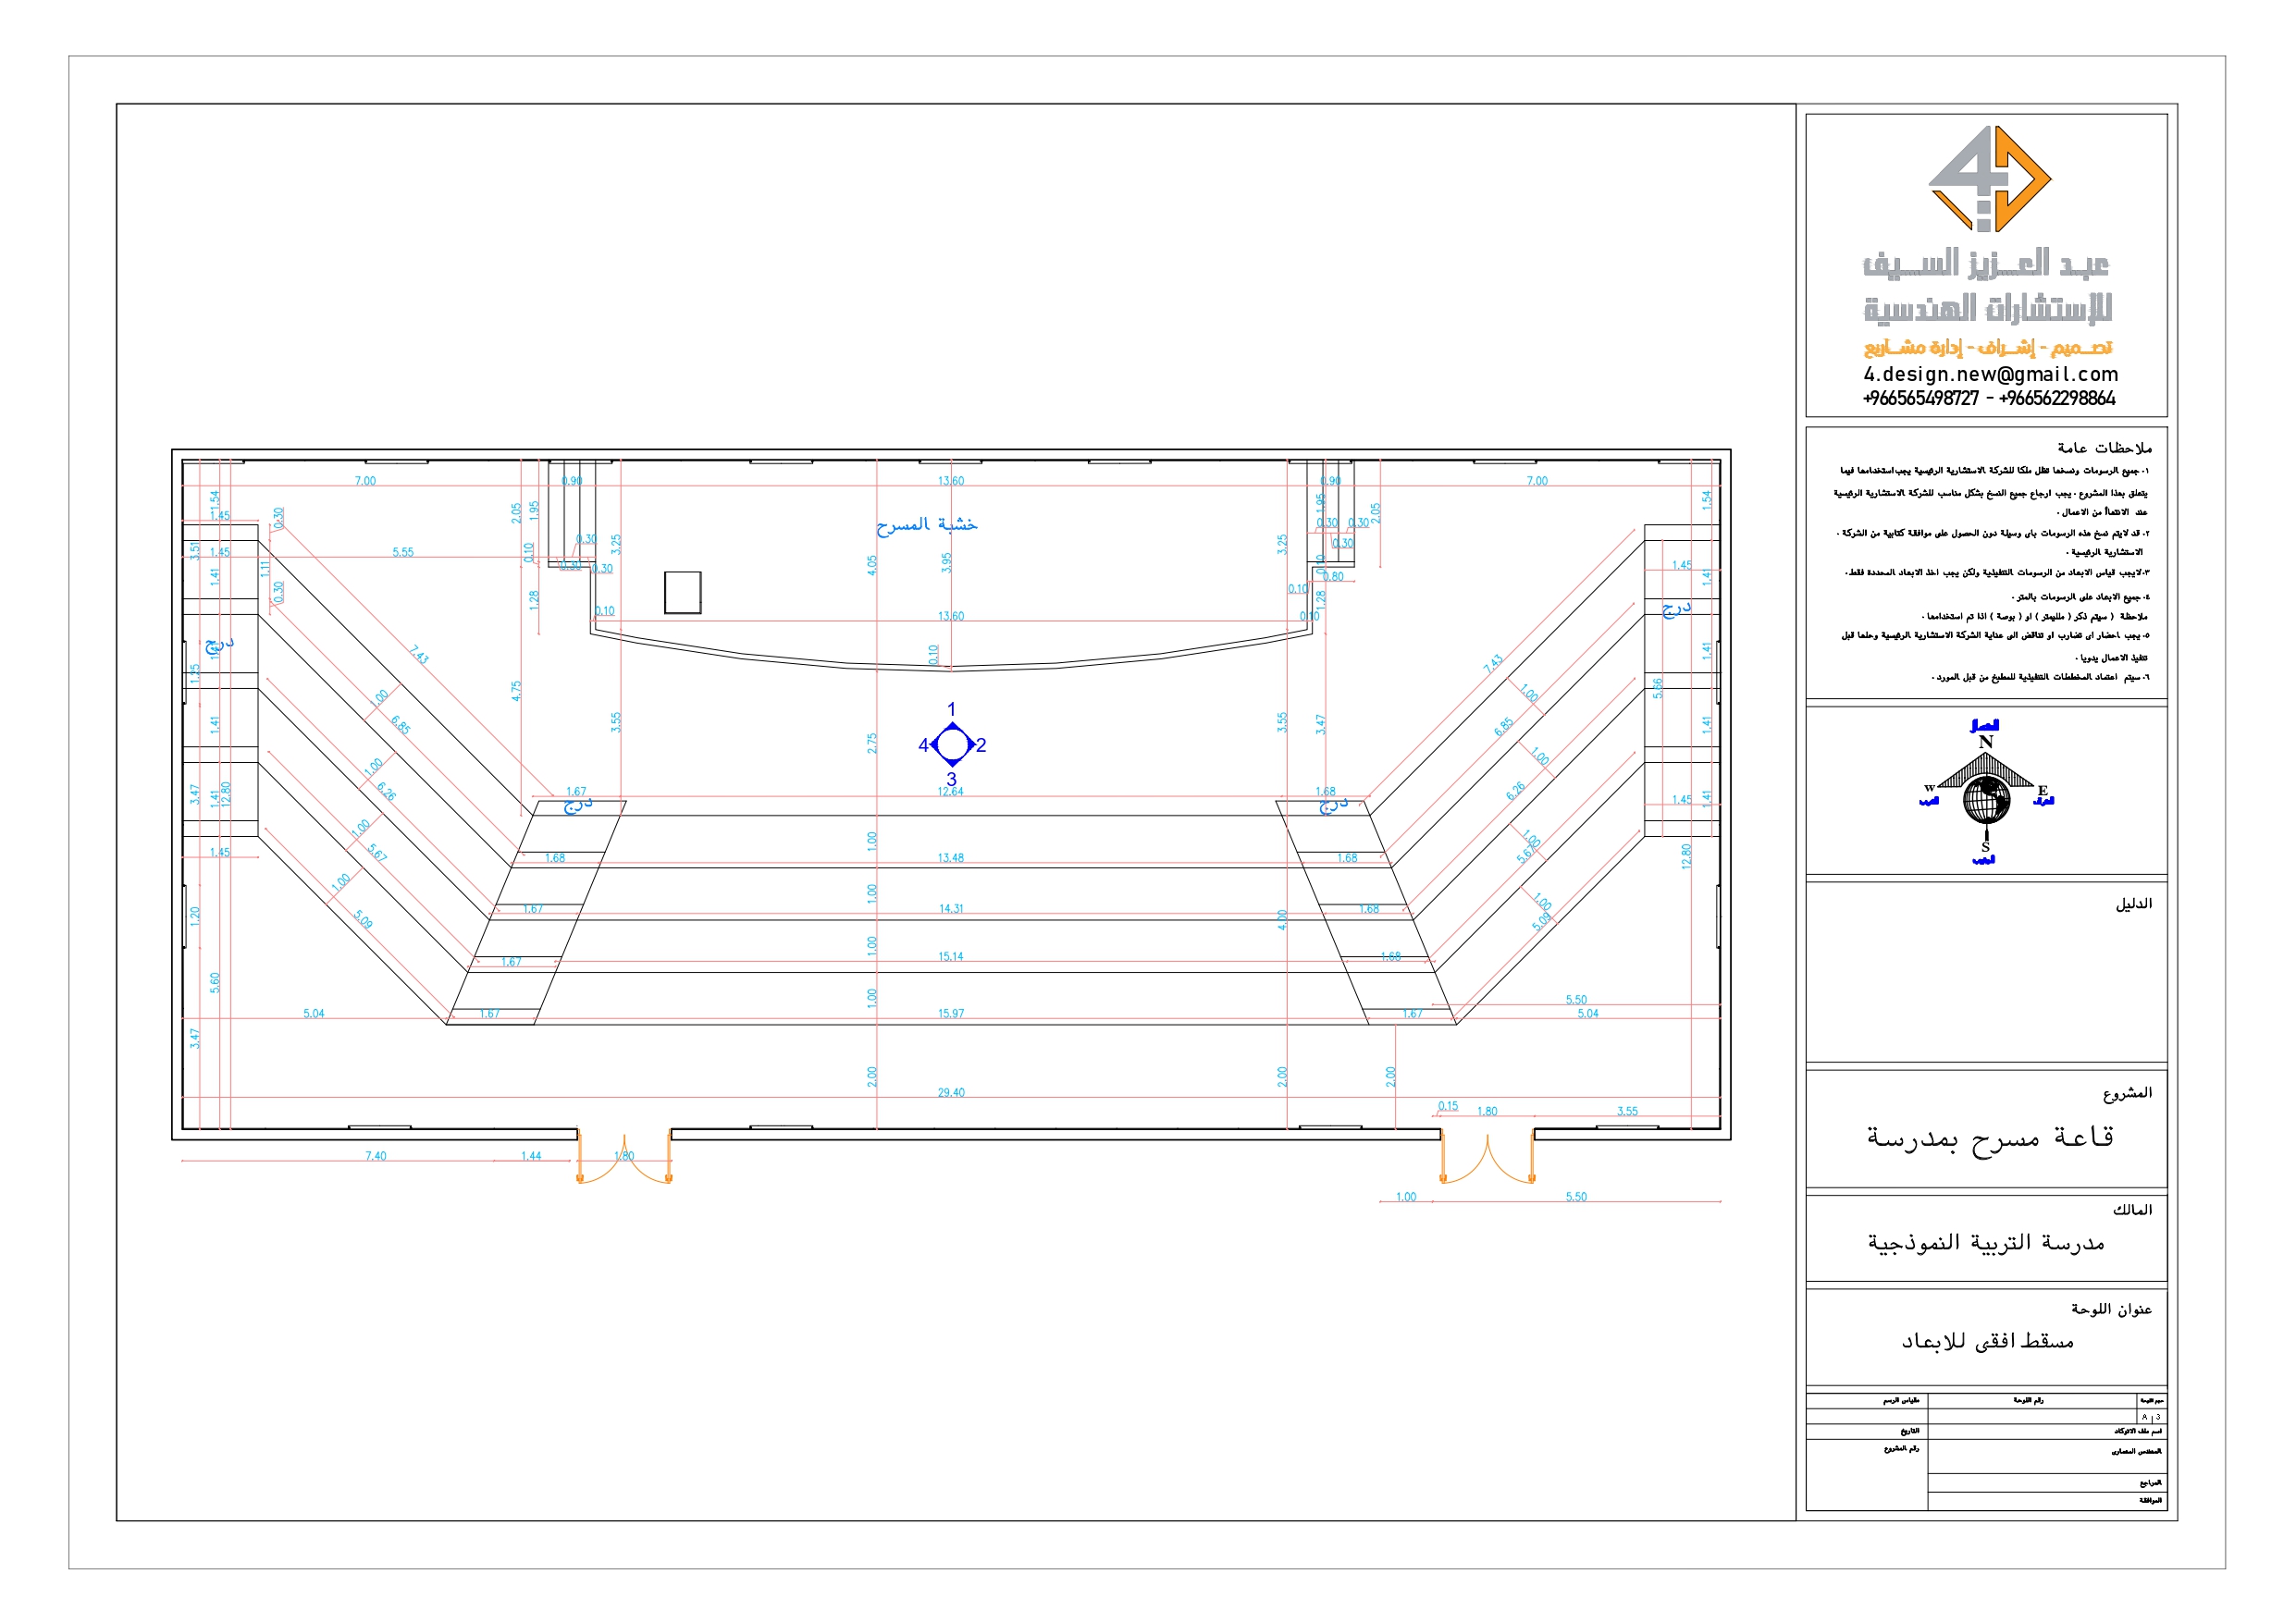The width and height of the screenshot is (2296, 1623).
Task: Click the 7.40 dimension below the plan
Action: pyautogui.click(x=375, y=1156)
